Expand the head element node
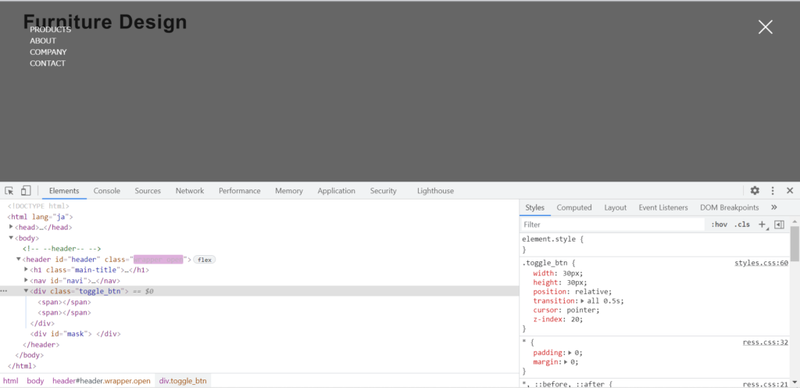 pyautogui.click(x=11, y=227)
